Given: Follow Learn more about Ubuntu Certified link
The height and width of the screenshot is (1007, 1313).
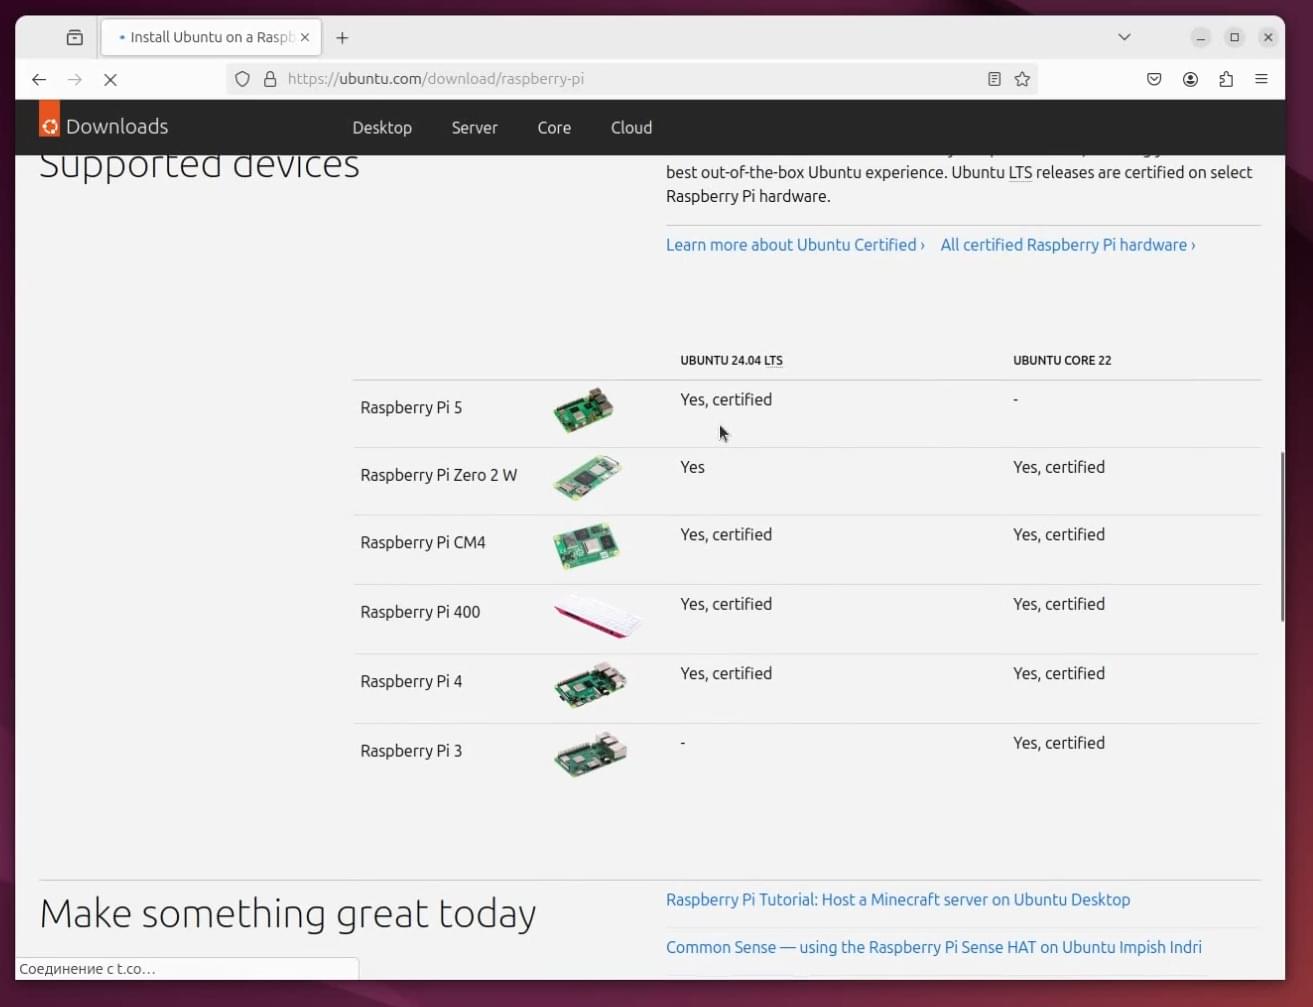Looking at the screenshot, I should (x=795, y=245).
